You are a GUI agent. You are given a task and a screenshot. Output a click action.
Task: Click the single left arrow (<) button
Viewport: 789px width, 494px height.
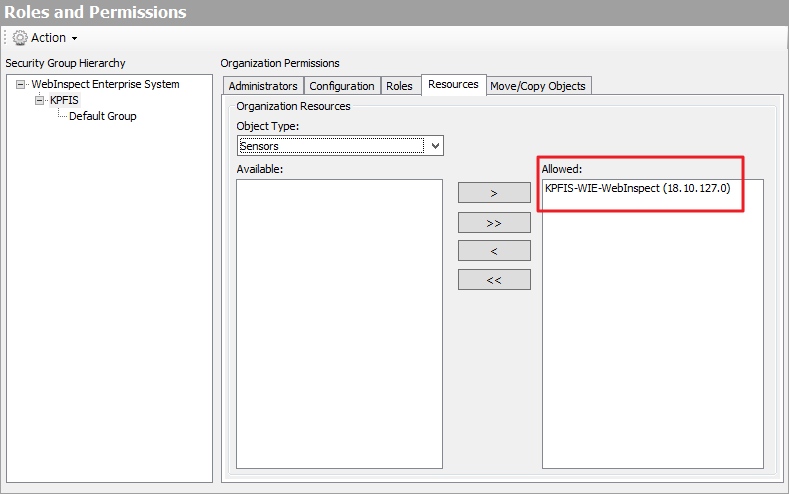click(x=494, y=251)
